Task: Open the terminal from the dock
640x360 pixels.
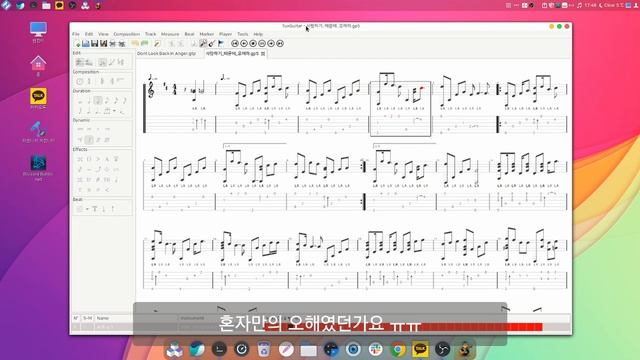Action: [x=219, y=349]
